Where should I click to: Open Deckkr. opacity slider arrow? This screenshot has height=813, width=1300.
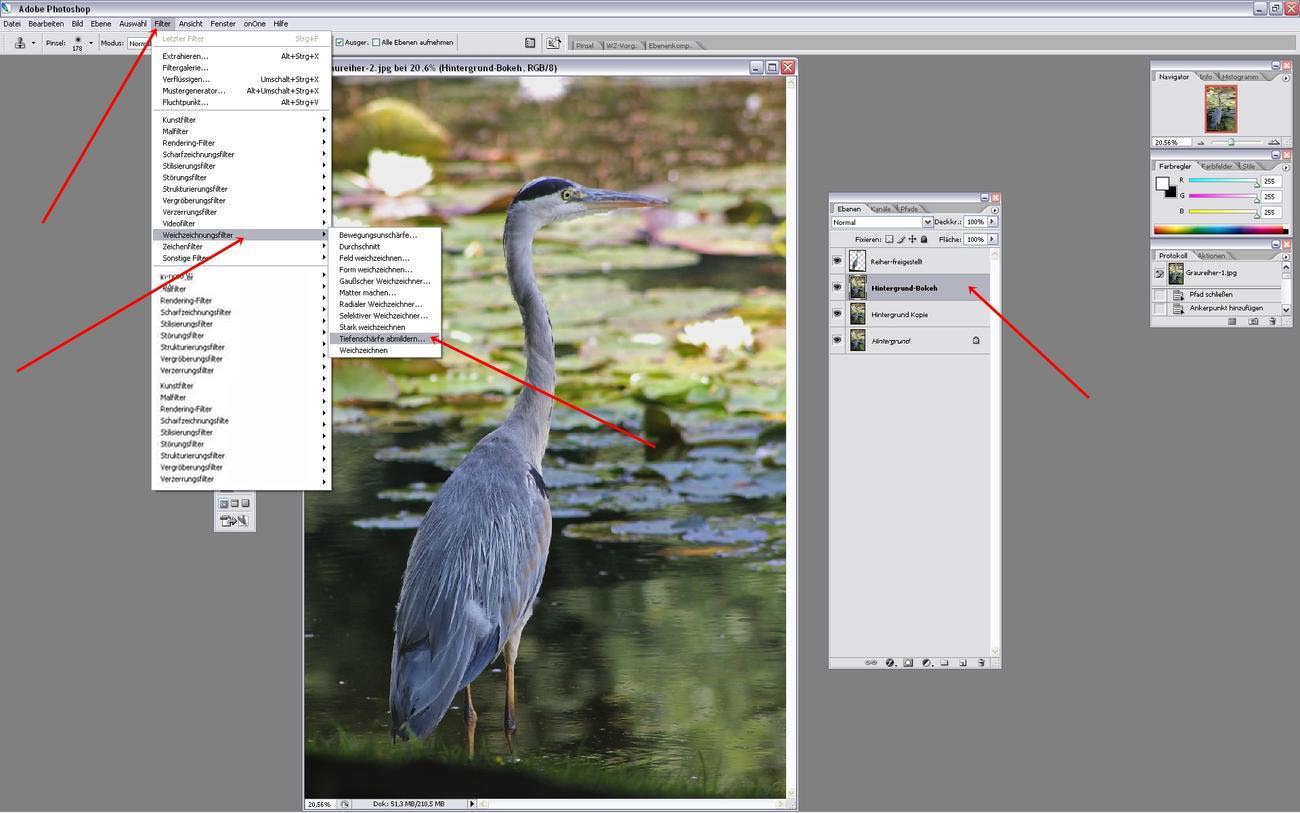click(x=992, y=222)
